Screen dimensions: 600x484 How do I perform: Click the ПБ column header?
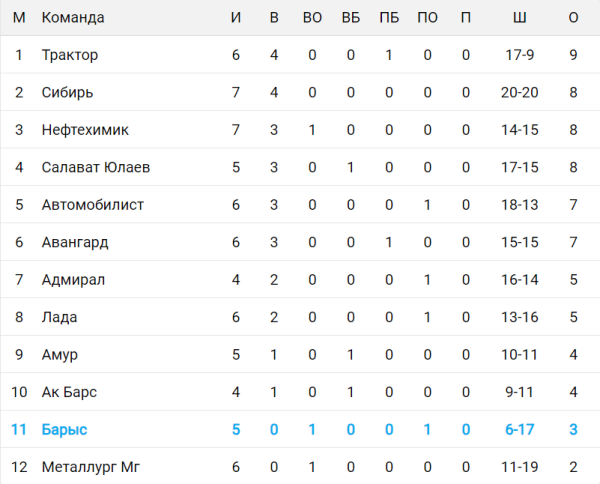coord(389,18)
